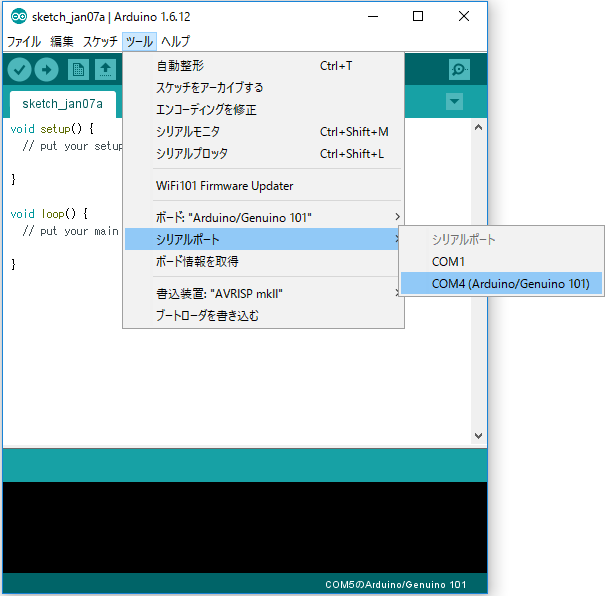Choose ブートローダを書き込む
This screenshot has width=605, height=596.
click(x=264, y=316)
